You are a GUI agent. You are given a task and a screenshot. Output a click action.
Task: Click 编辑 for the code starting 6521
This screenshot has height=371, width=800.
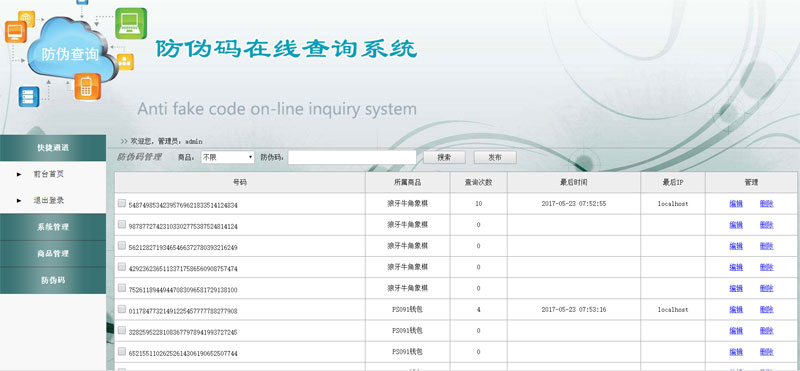(736, 352)
